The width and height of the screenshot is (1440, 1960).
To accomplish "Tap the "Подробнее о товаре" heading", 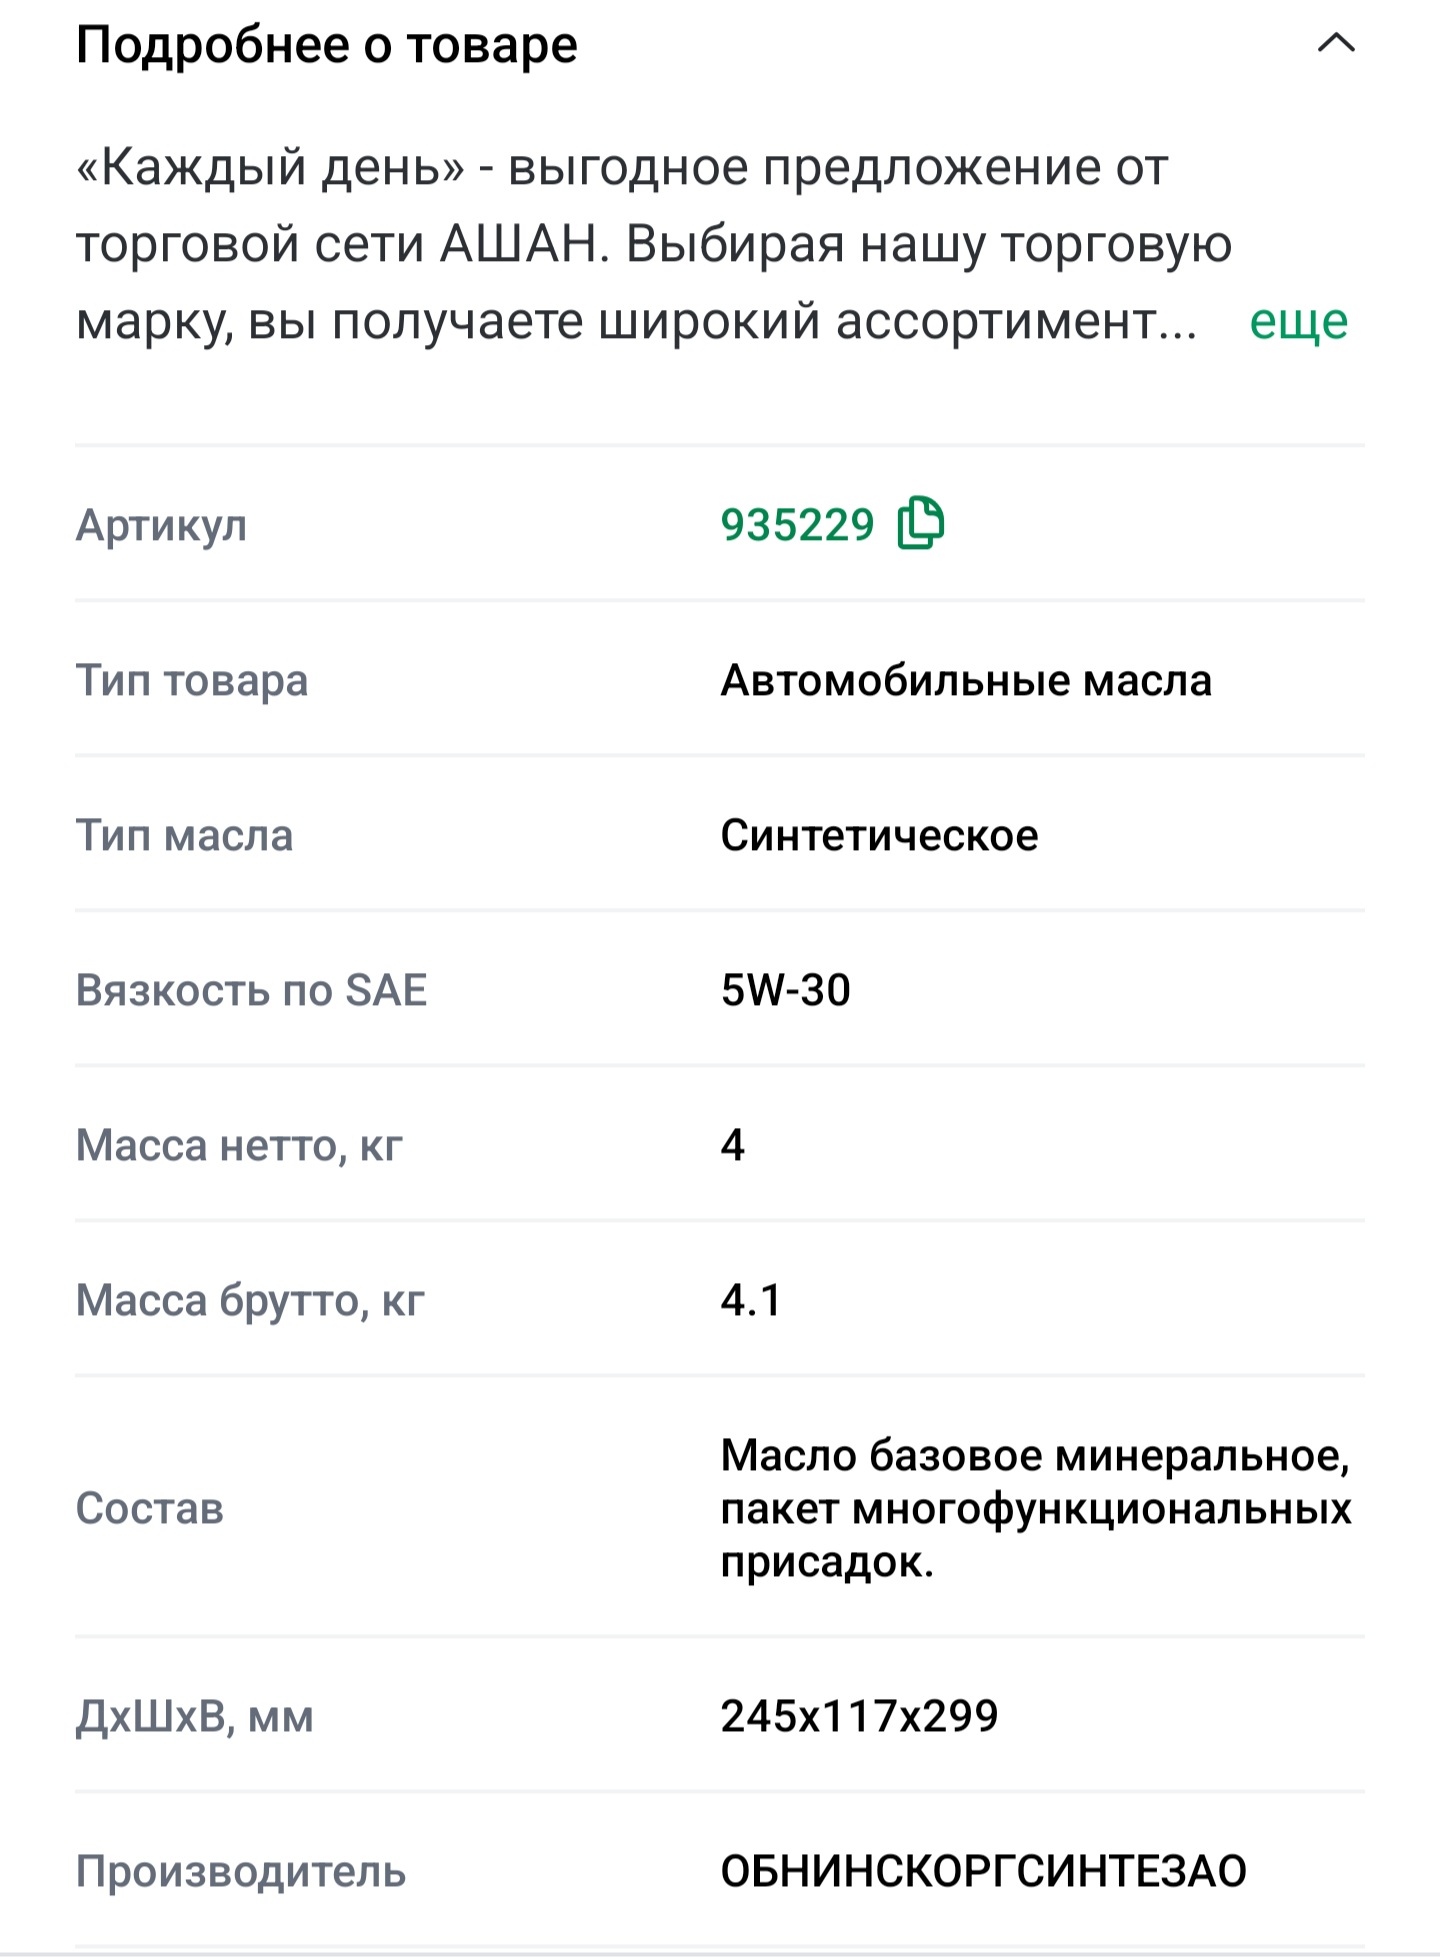I will point(327,45).
